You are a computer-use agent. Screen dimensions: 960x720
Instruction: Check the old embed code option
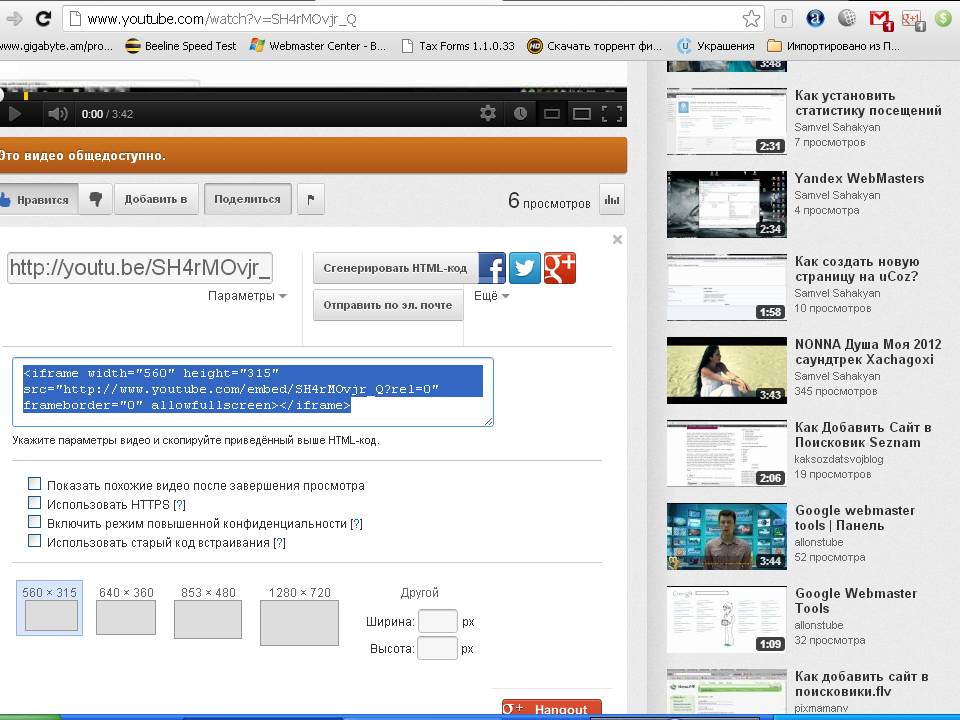(34, 541)
